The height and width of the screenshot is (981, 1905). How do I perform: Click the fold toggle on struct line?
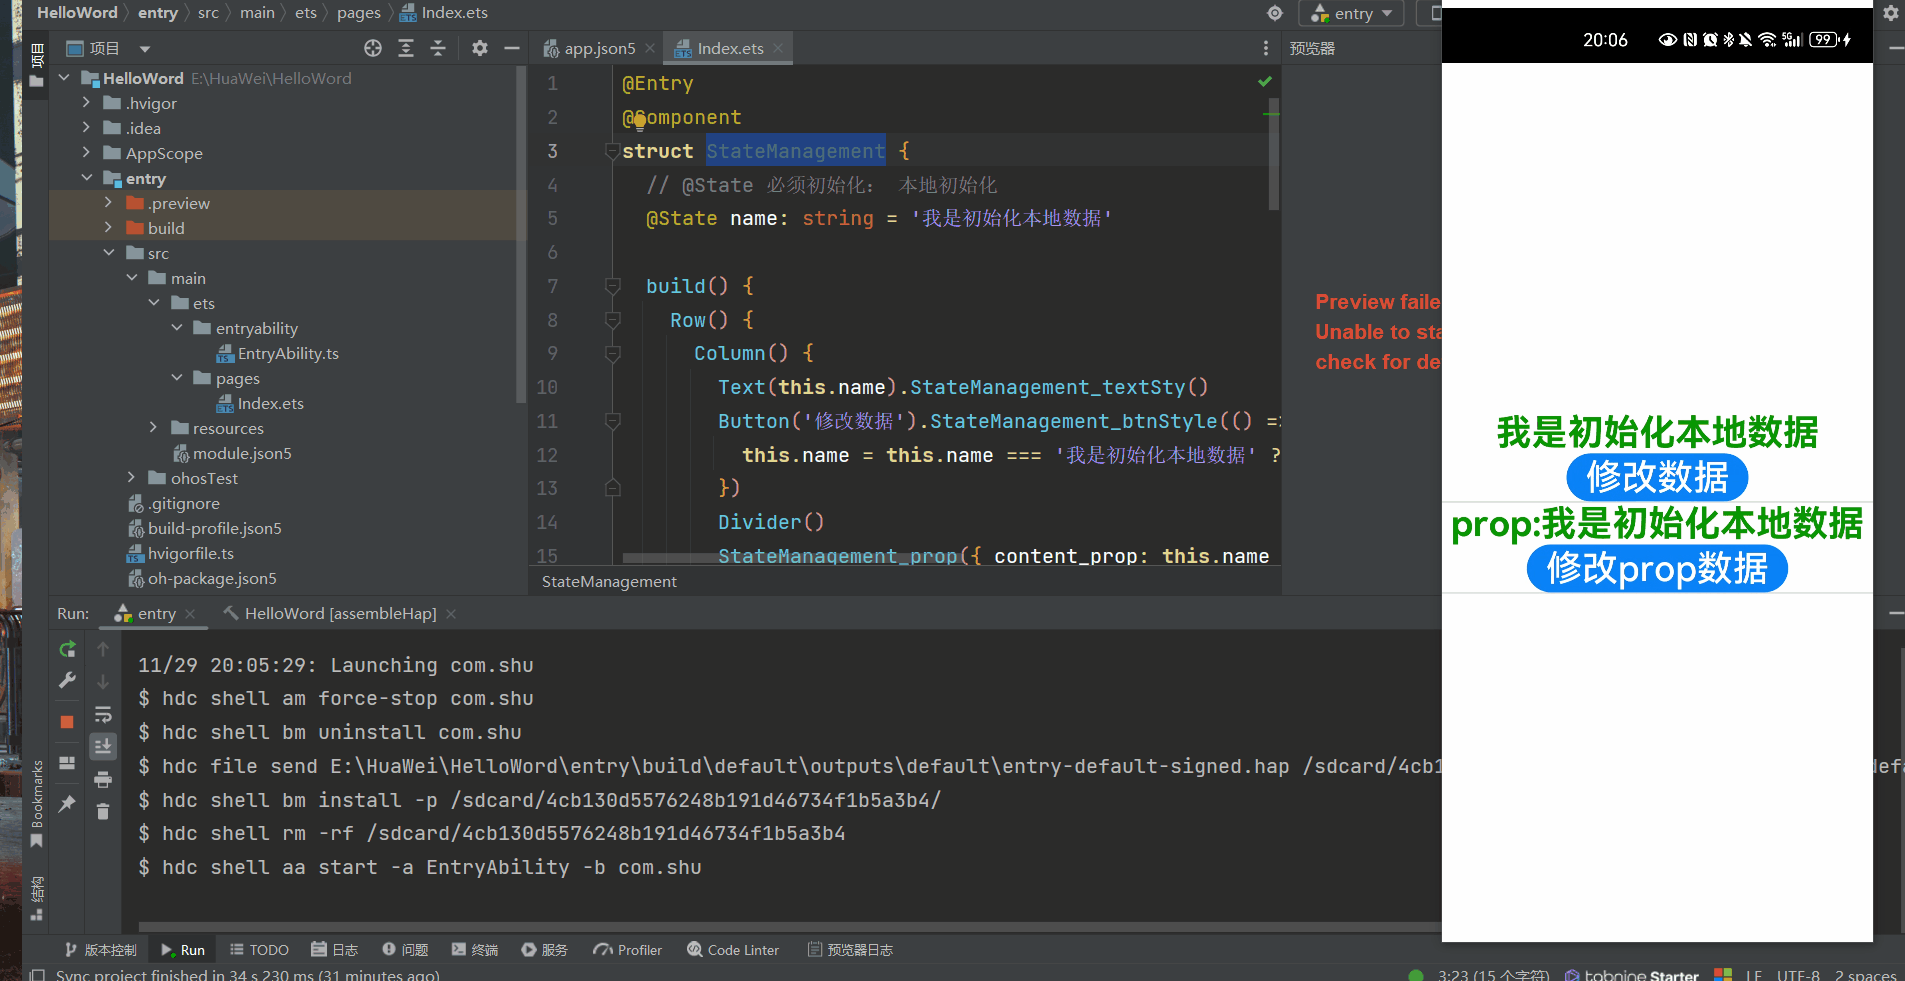(x=613, y=151)
